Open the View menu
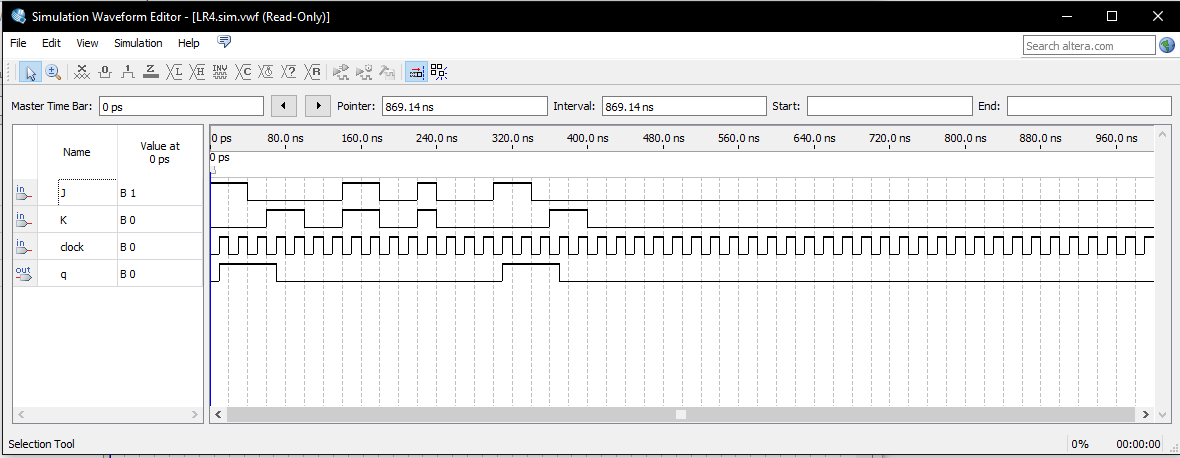1180x458 pixels. tap(88, 43)
